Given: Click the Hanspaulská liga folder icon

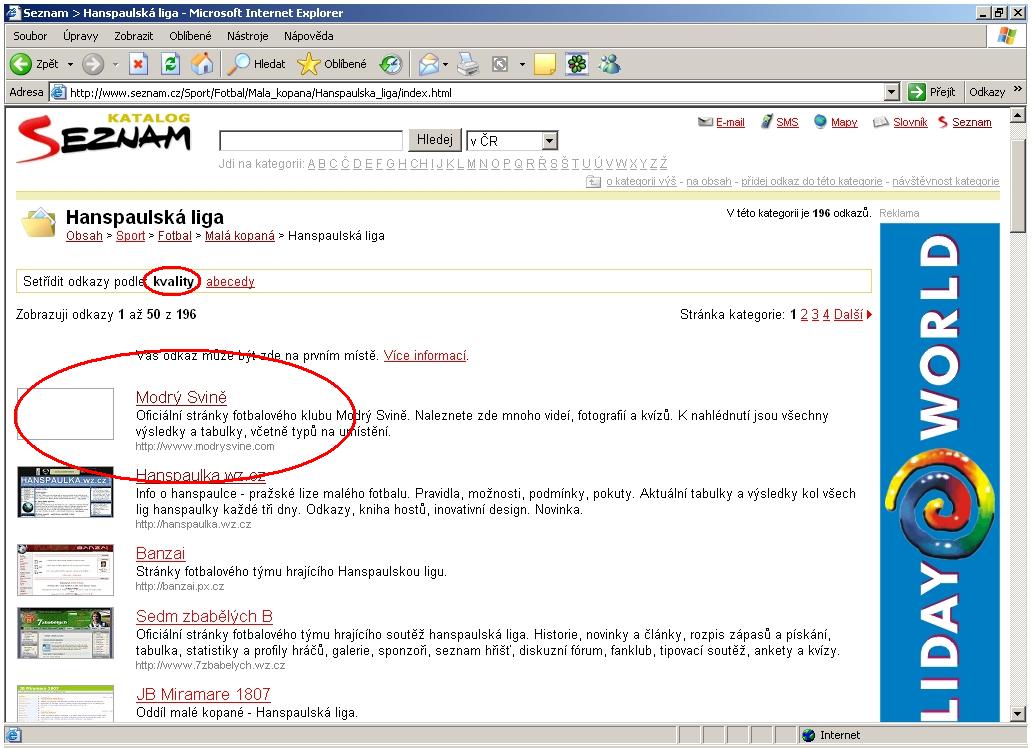Looking at the screenshot, I should (38, 223).
